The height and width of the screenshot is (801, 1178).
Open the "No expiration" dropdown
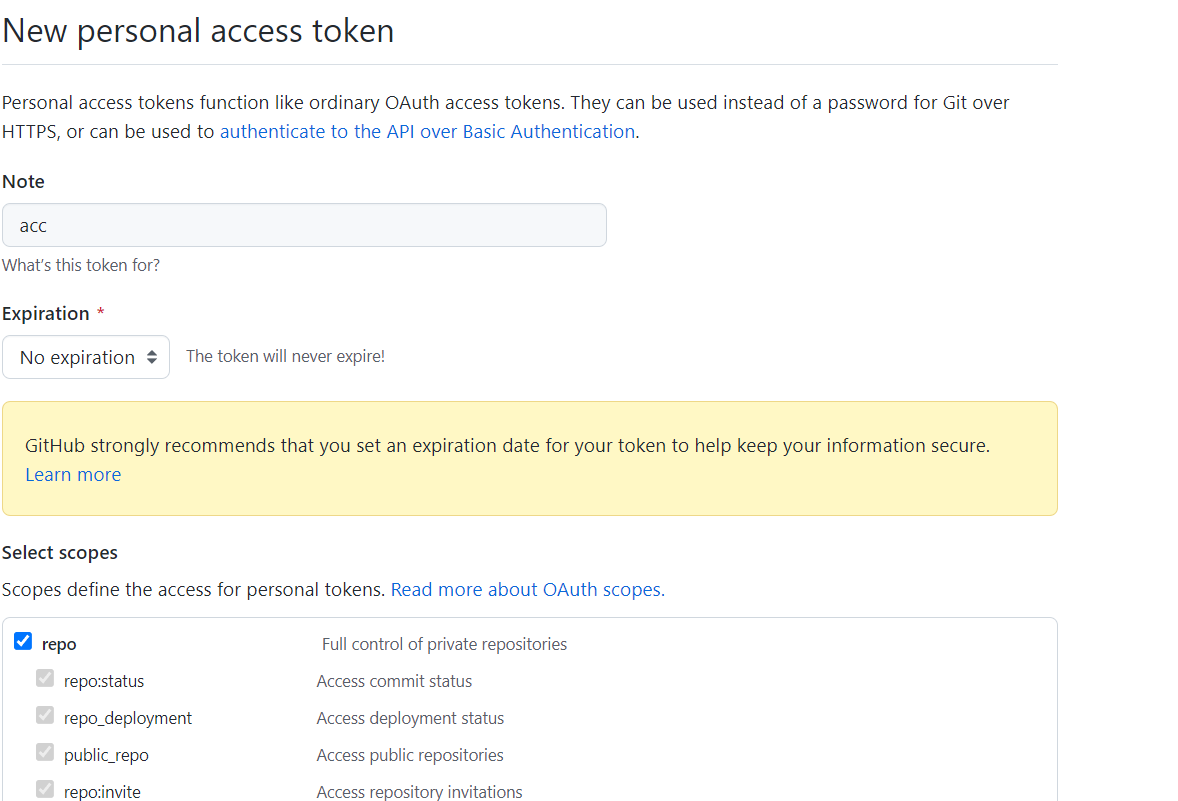pos(86,357)
